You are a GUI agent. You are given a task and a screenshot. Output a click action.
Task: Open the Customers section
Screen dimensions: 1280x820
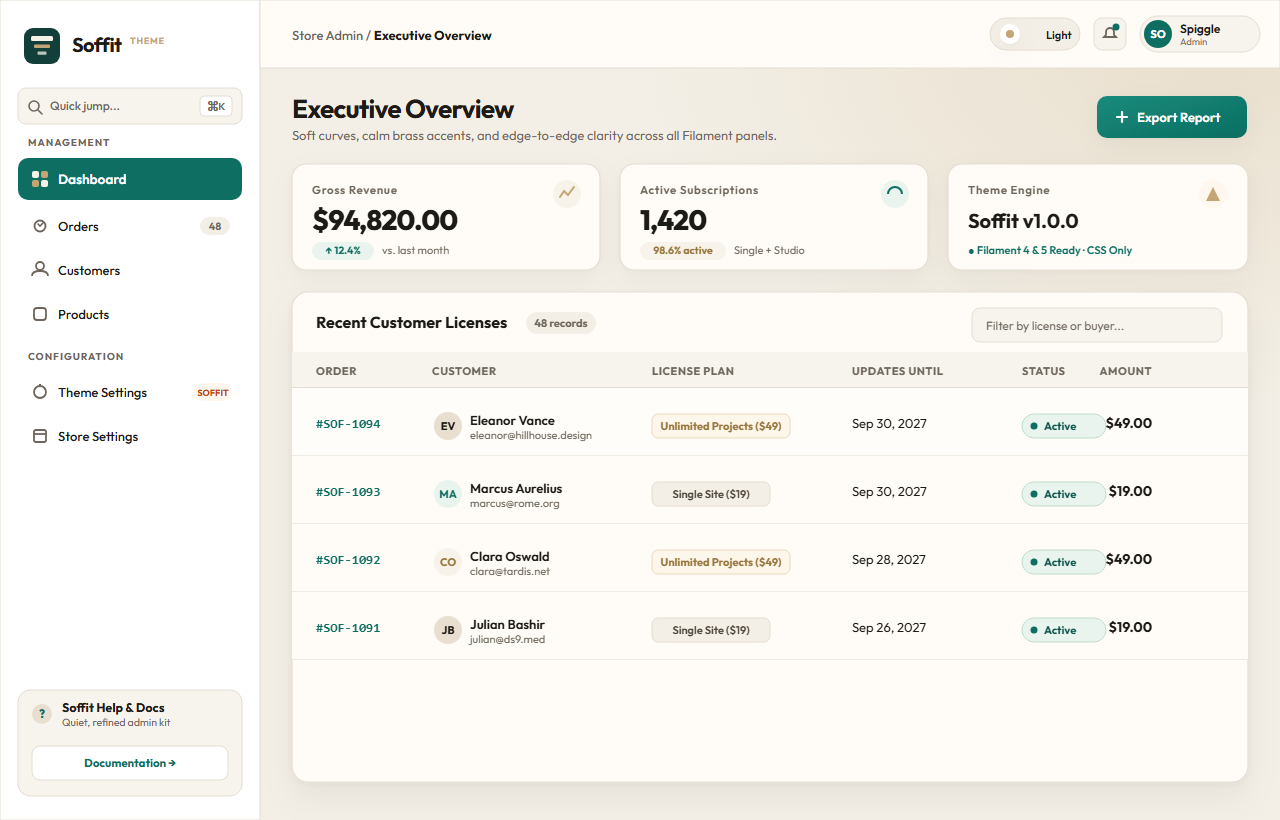(x=130, y=270)
